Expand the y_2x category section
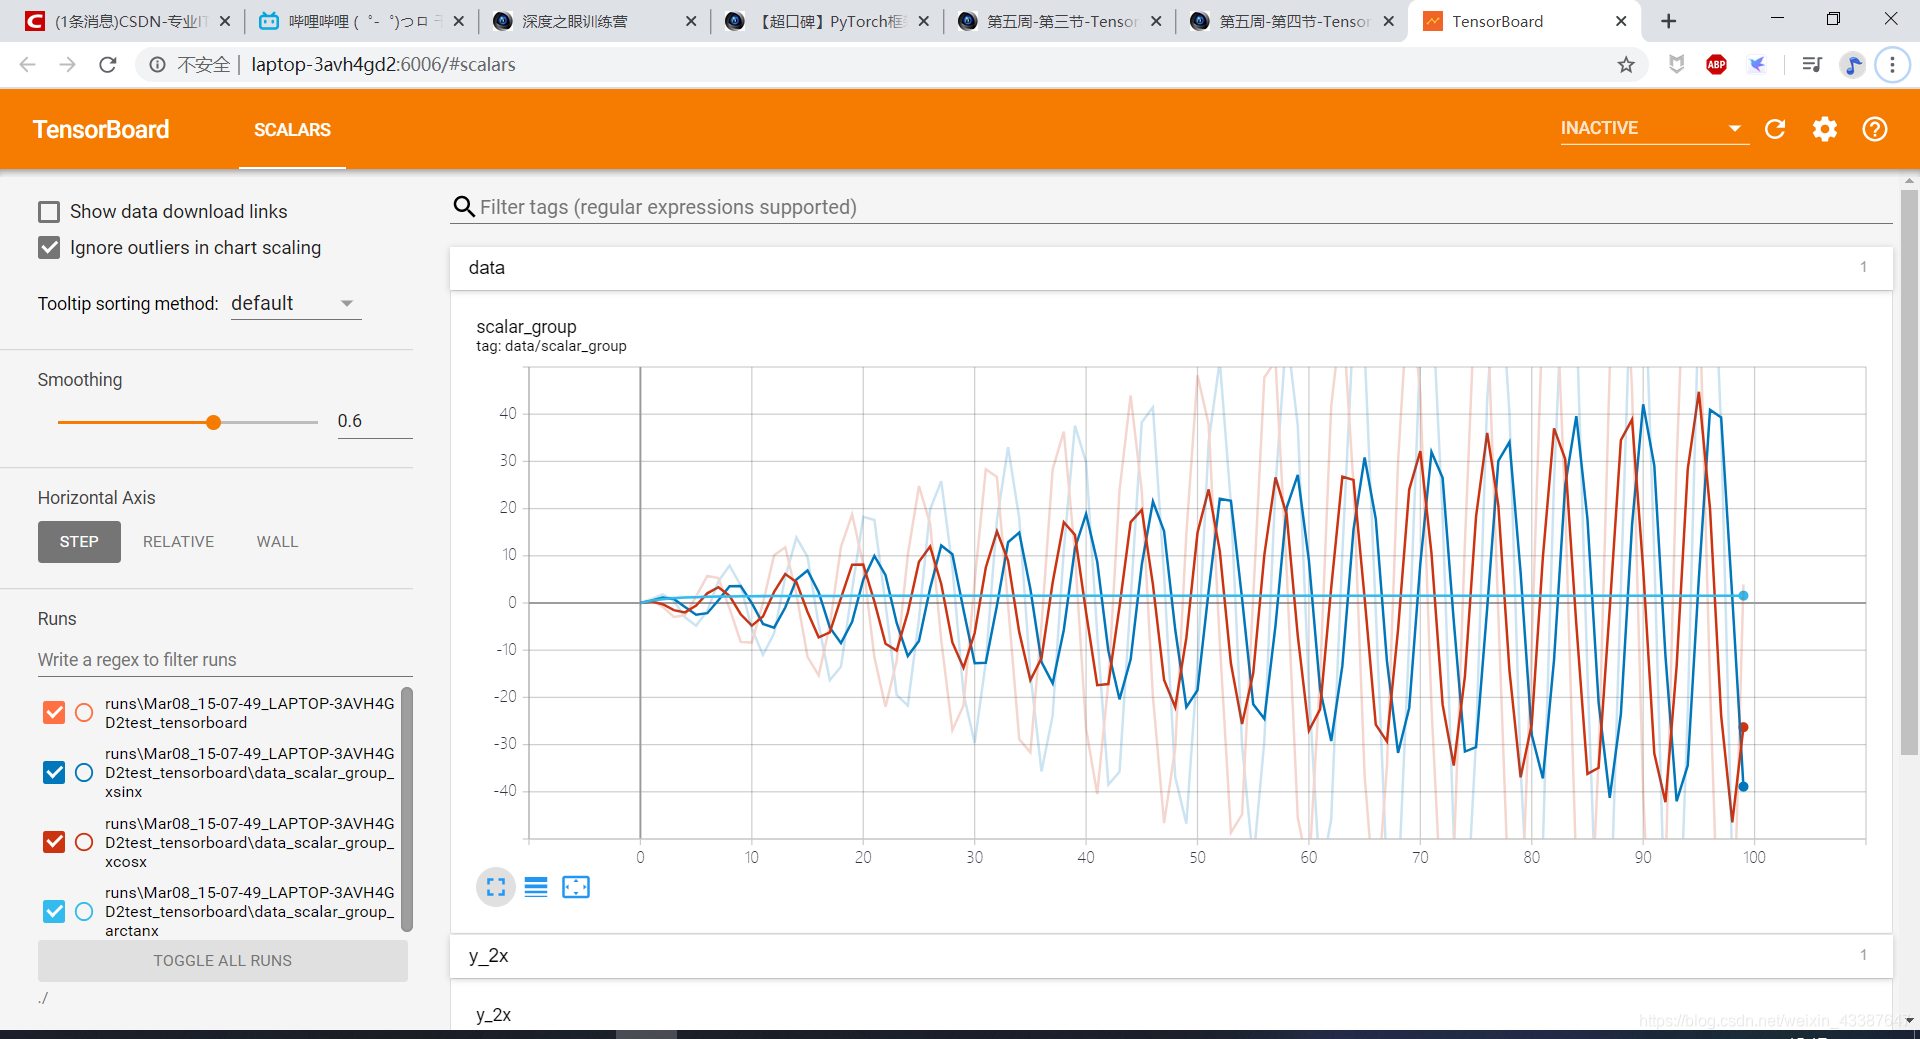Viewport: 1920px width, 1039px height. click(1170, 956)
